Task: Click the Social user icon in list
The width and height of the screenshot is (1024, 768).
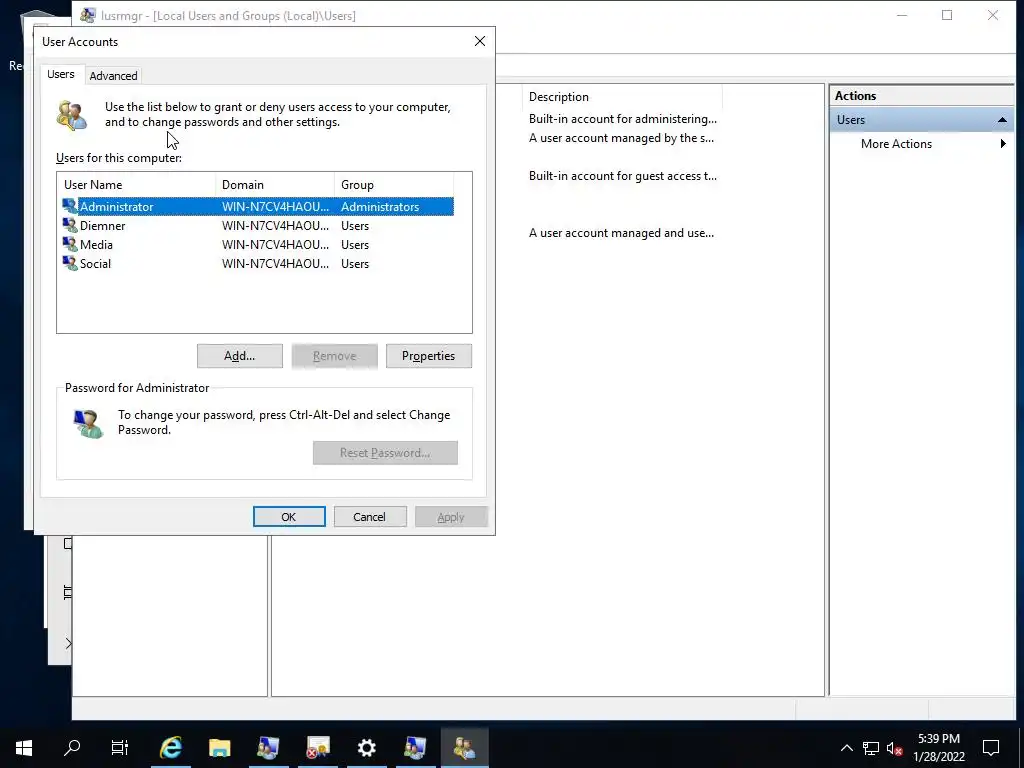Action: [70, 263]
